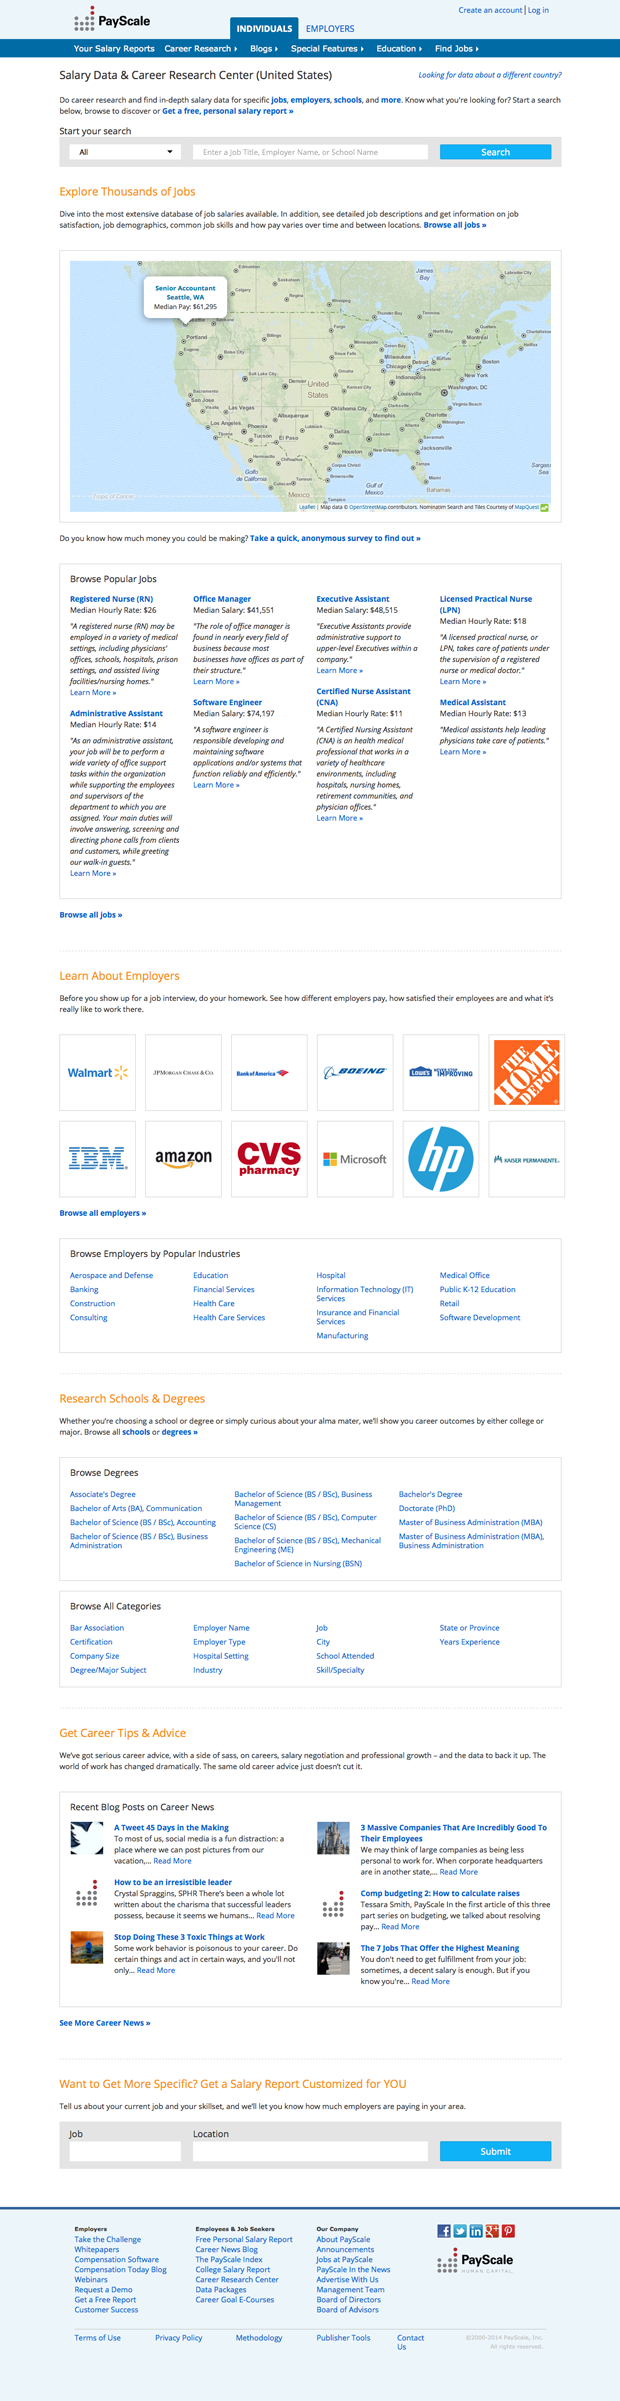Open the Boeing employer logo
The height and width of the screenshot is (2401, 620).
pyautogui.click(x=355, y=1072)
